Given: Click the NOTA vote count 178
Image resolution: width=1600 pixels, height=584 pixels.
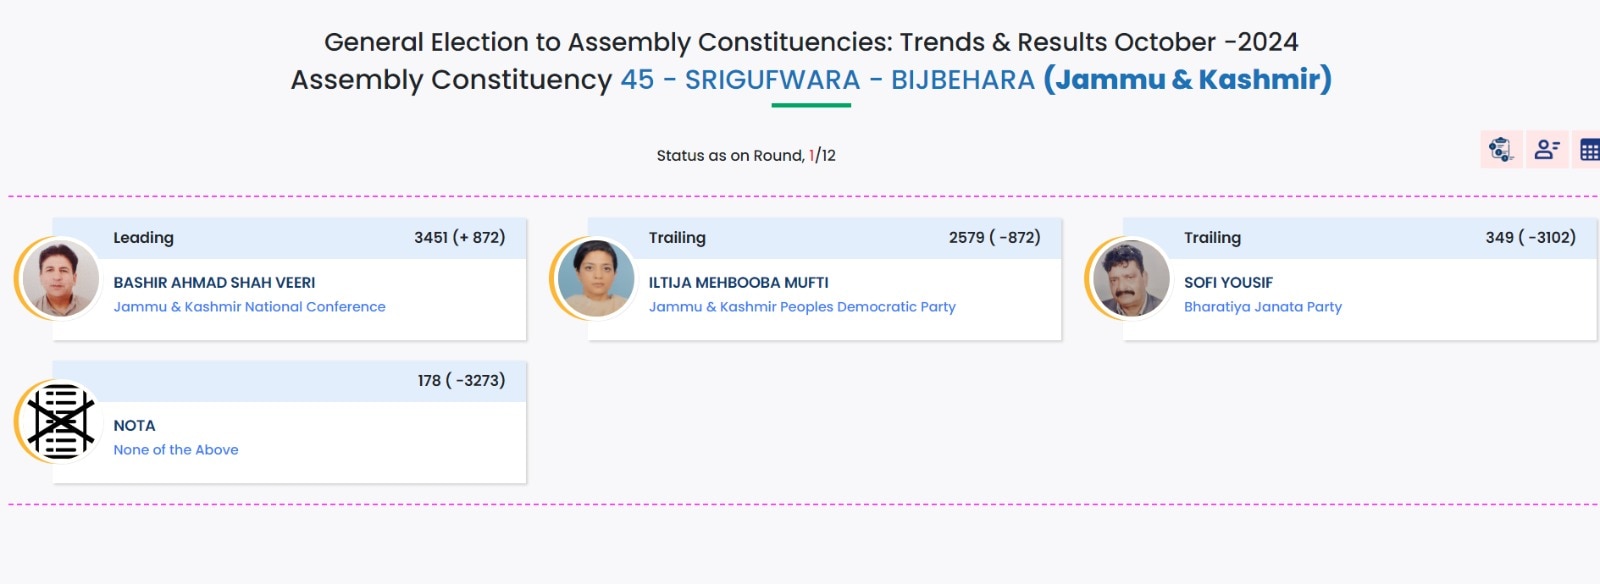Looking at the screenshot, I should coord(461,381).
